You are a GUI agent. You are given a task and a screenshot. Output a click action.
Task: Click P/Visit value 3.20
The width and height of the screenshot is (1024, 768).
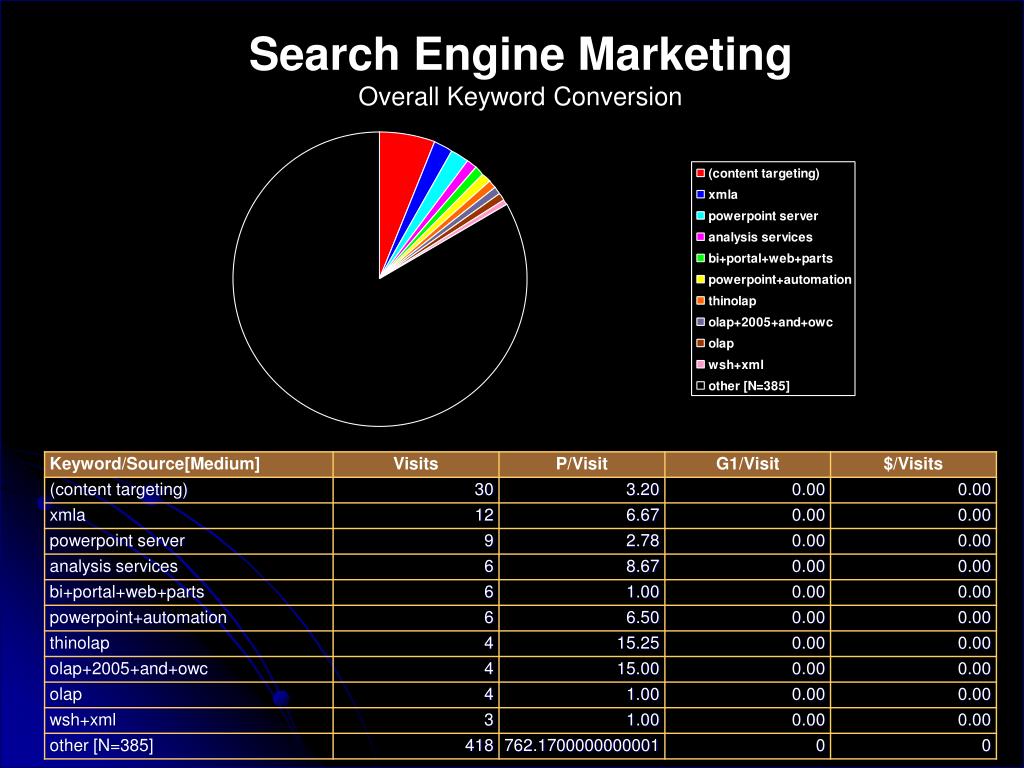(x=643, y=490)
